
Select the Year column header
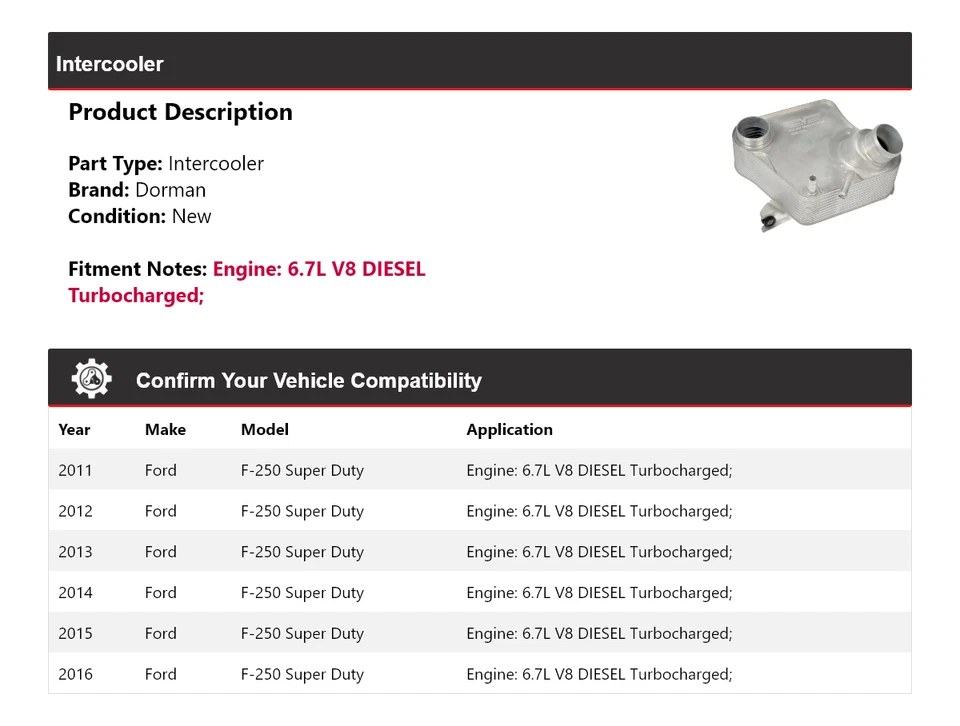[74, 430]
